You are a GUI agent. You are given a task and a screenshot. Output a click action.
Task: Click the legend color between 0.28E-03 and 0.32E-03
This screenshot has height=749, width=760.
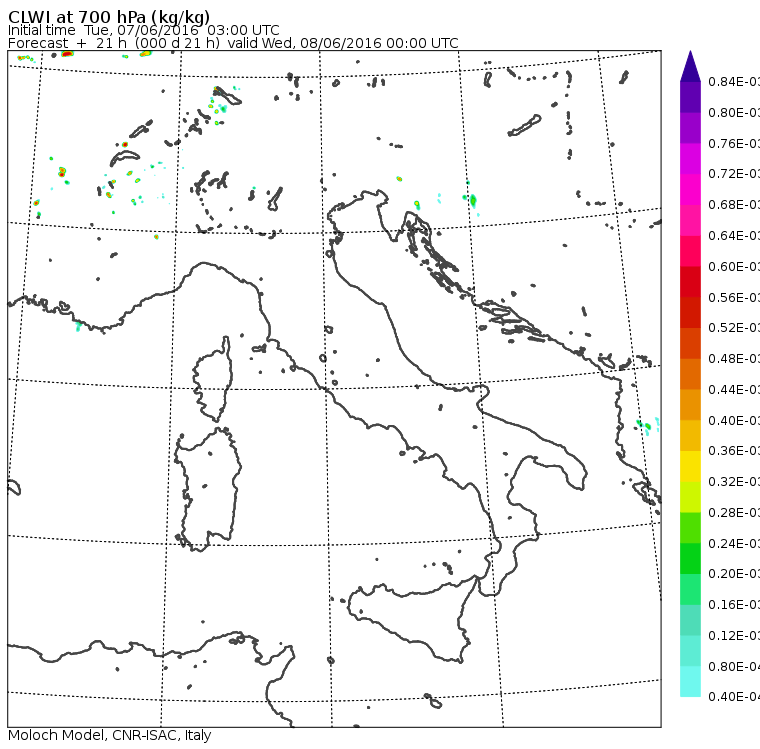click(x=690, y=497)
